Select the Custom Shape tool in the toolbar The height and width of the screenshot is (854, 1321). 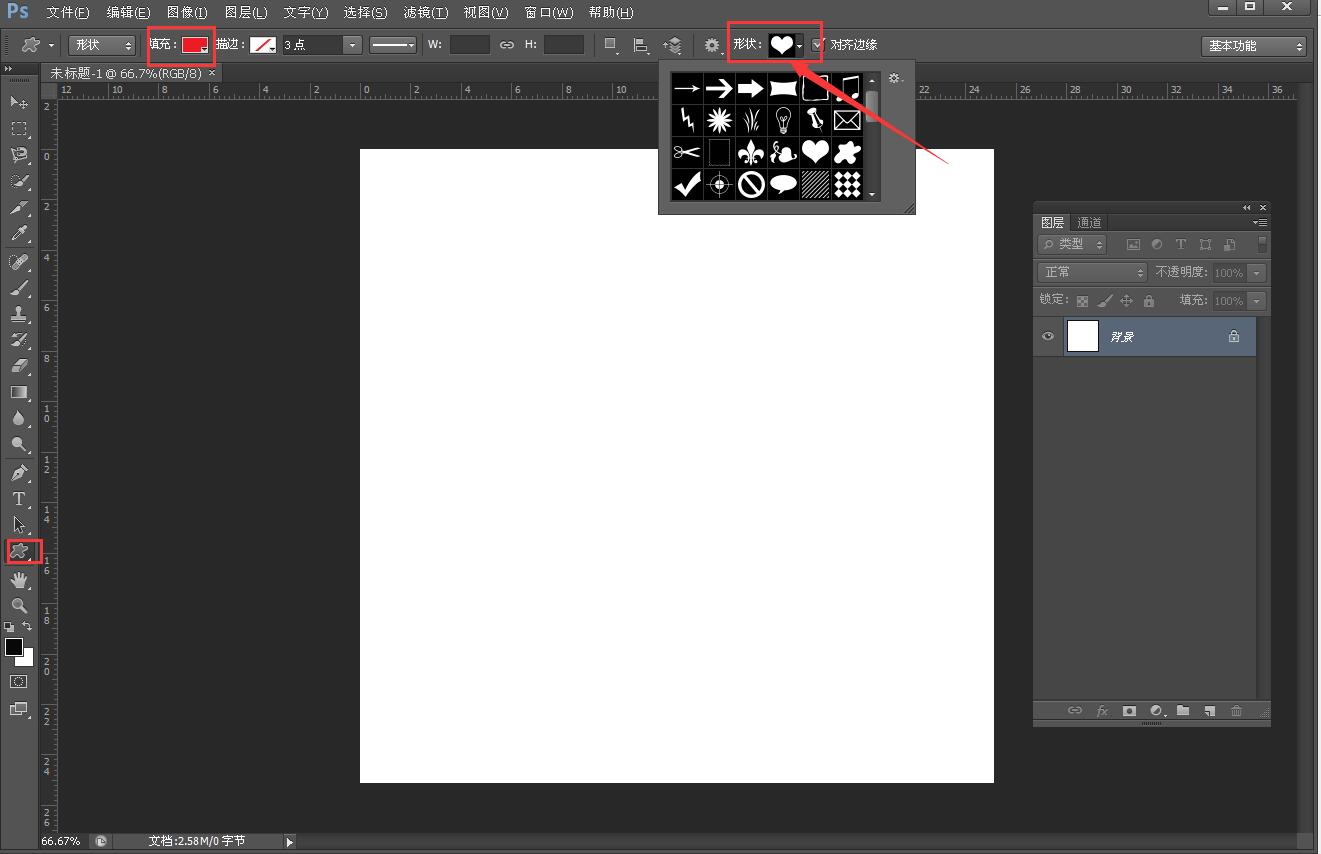click(19, 551)
